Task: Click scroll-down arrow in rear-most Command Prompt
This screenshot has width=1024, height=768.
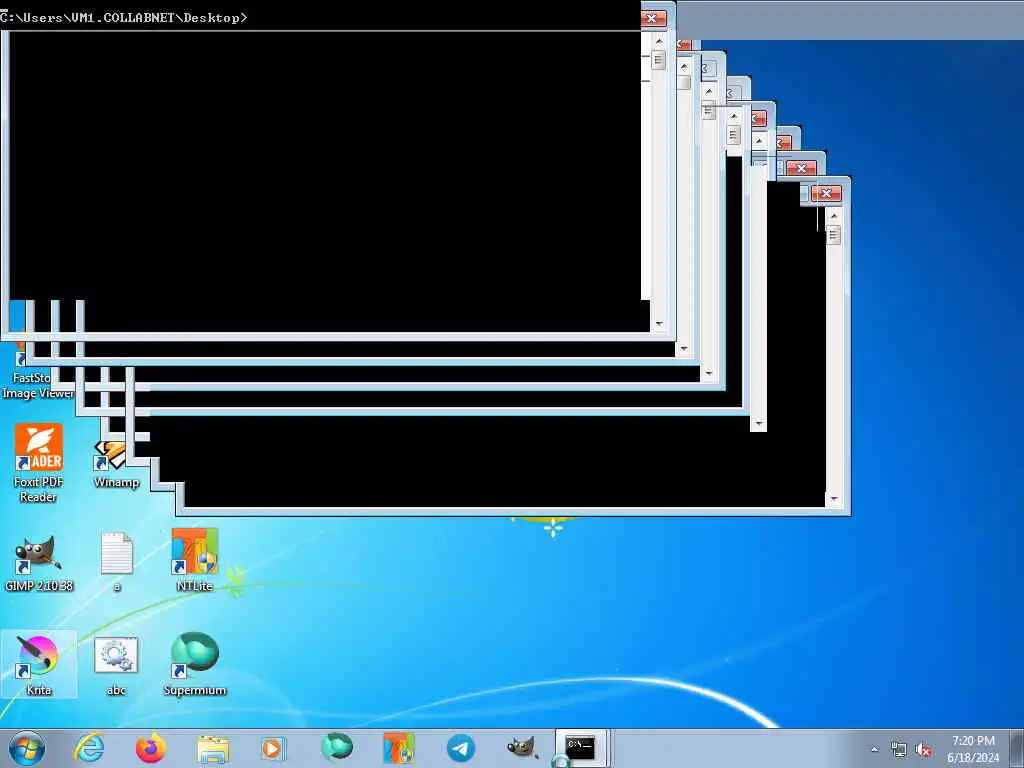Action: click(834, 499)
